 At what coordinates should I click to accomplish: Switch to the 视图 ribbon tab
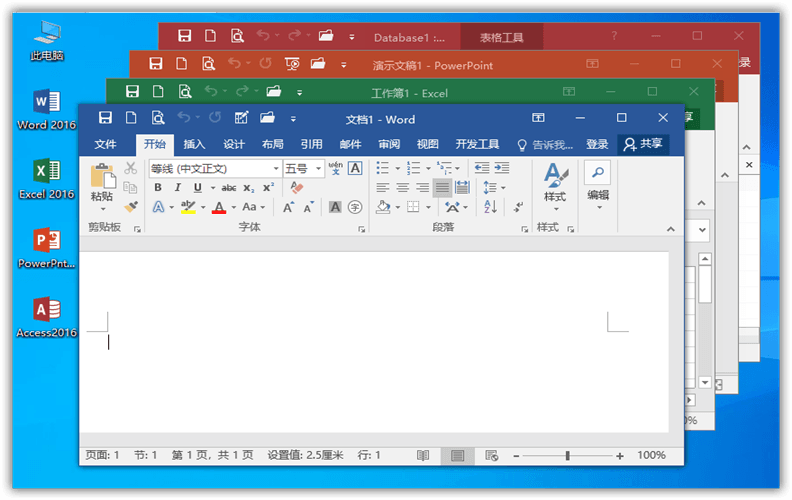click(x=427, y=144)
